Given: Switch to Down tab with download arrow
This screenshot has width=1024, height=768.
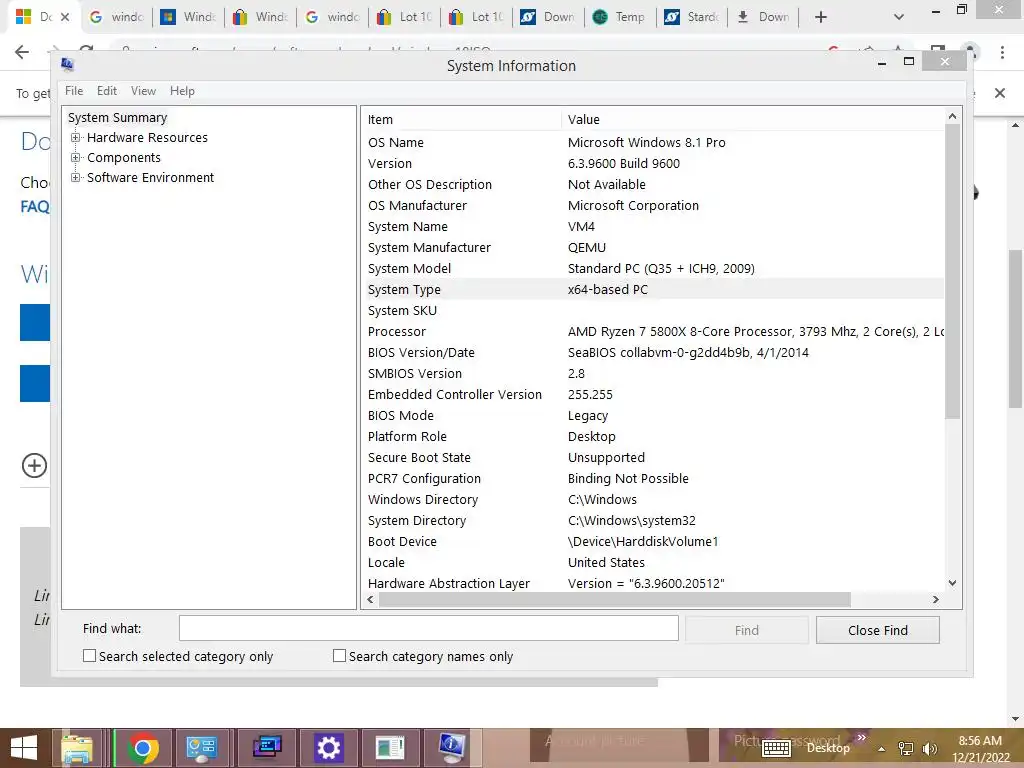Looking at the screenshot, I should coord(764,17).
